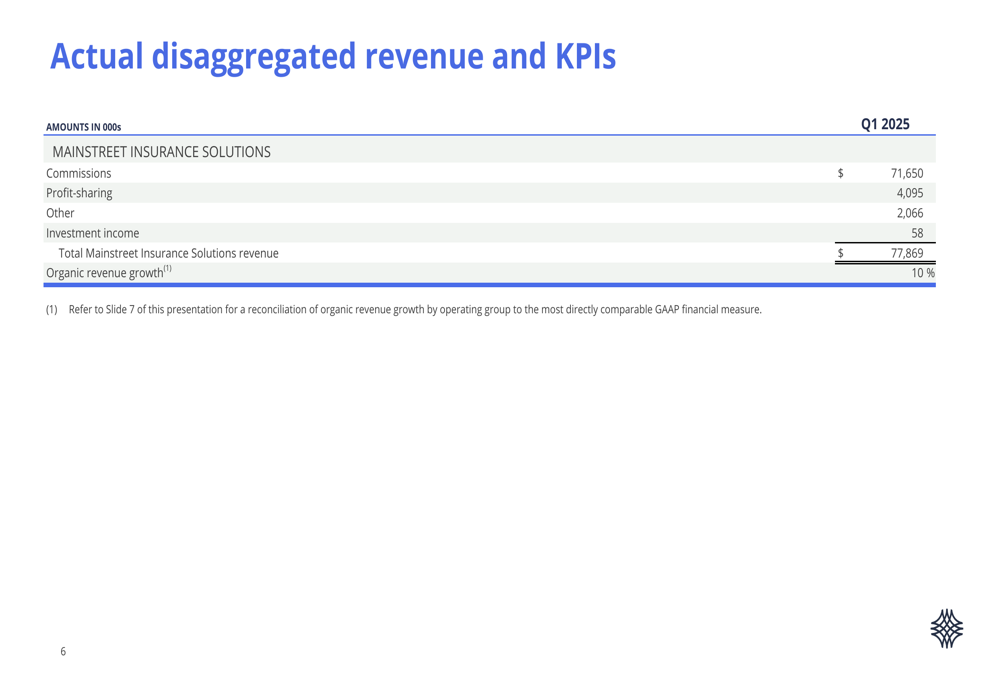Select the organic growth value 10 %
This screenshot has width=1000, height=685.
[x=923, y=273]
